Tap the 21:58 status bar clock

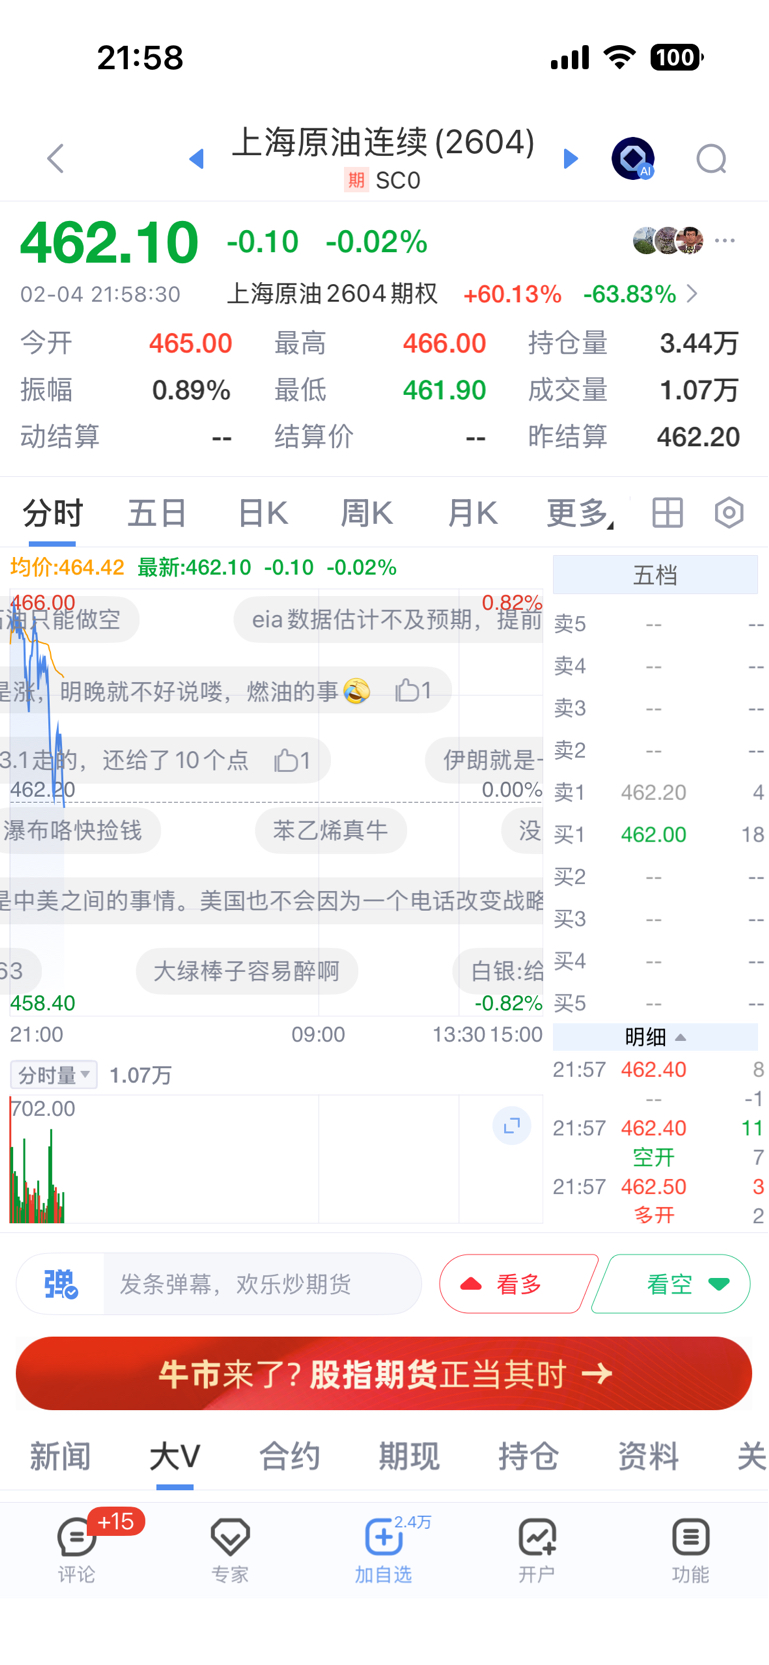click(140, 58)
